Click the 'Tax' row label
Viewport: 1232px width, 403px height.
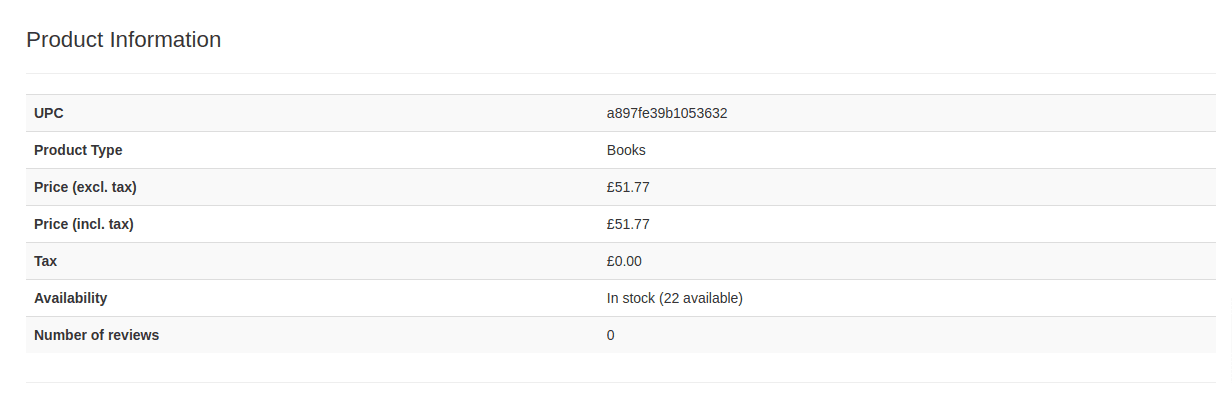46,261
